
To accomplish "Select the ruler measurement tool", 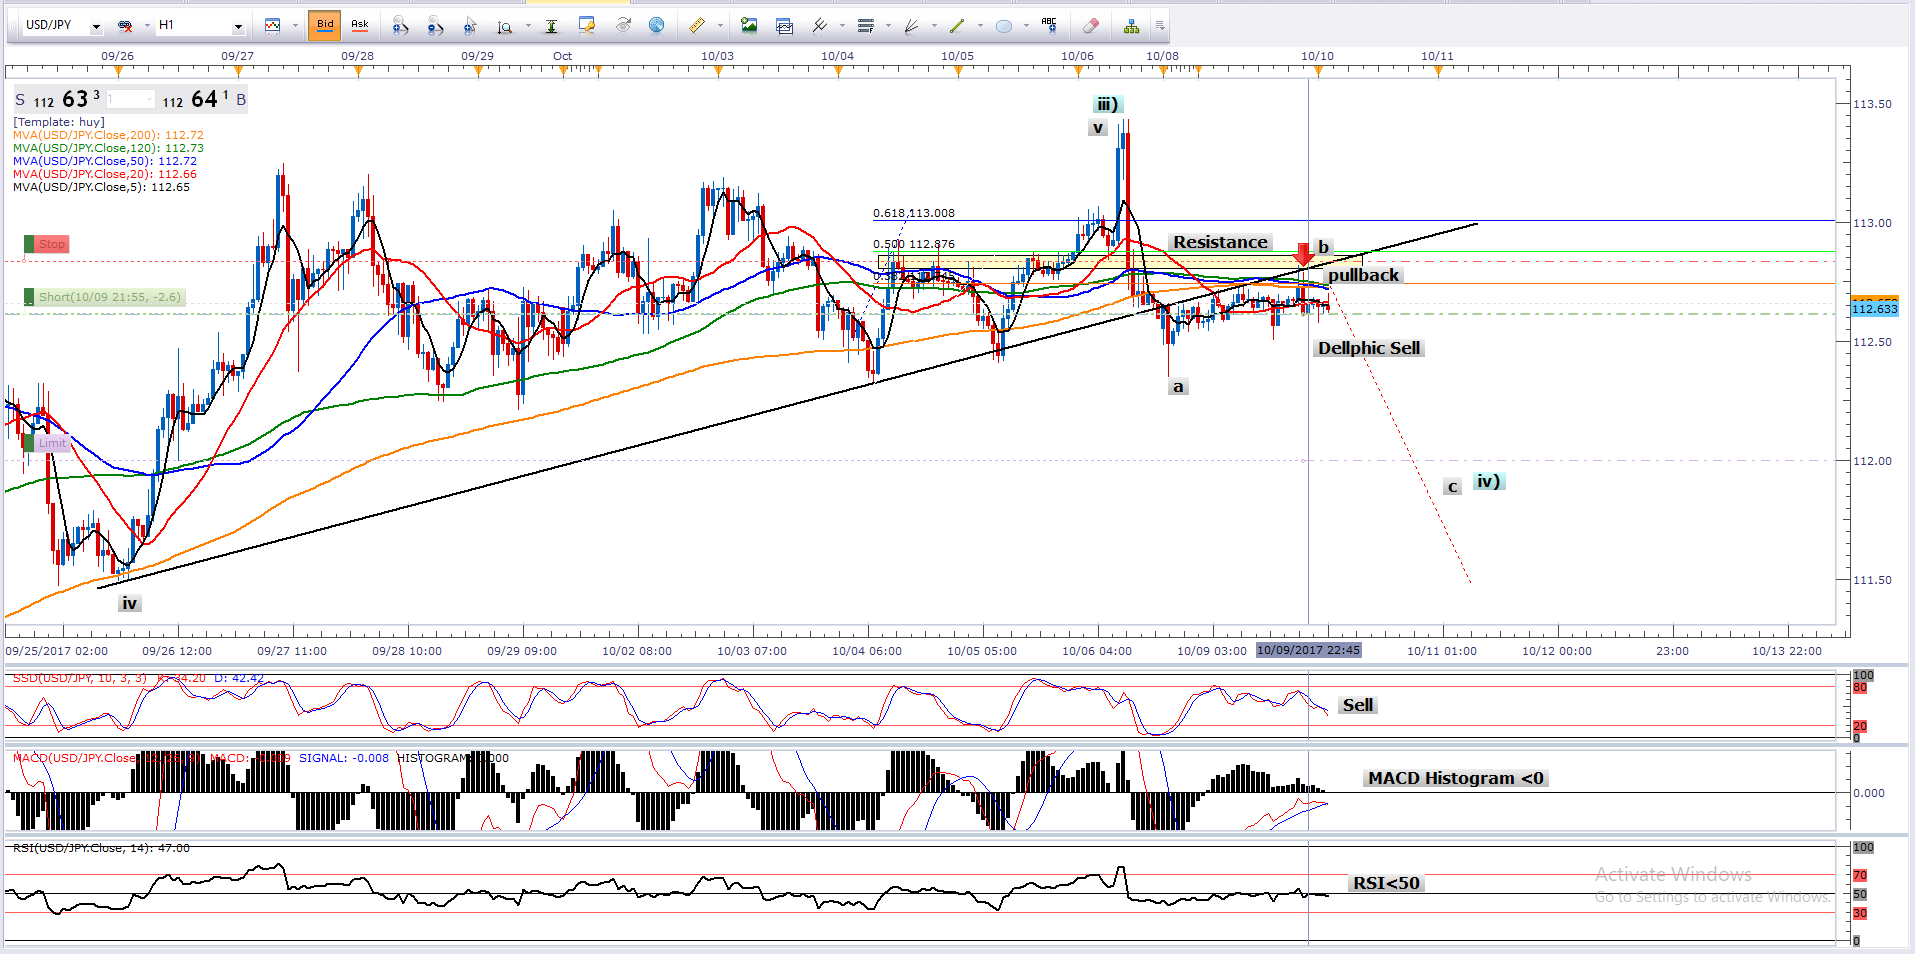I will (697, 26).
